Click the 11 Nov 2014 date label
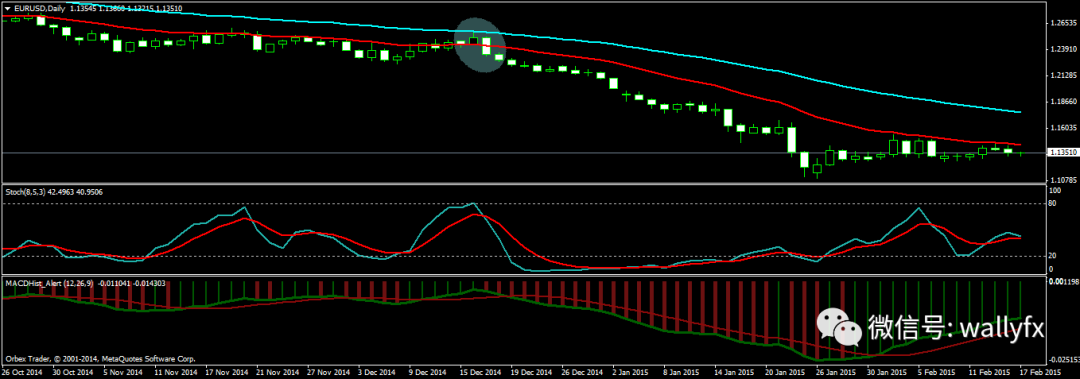Viewport: 1080px width, 379px height. (176, 372)
